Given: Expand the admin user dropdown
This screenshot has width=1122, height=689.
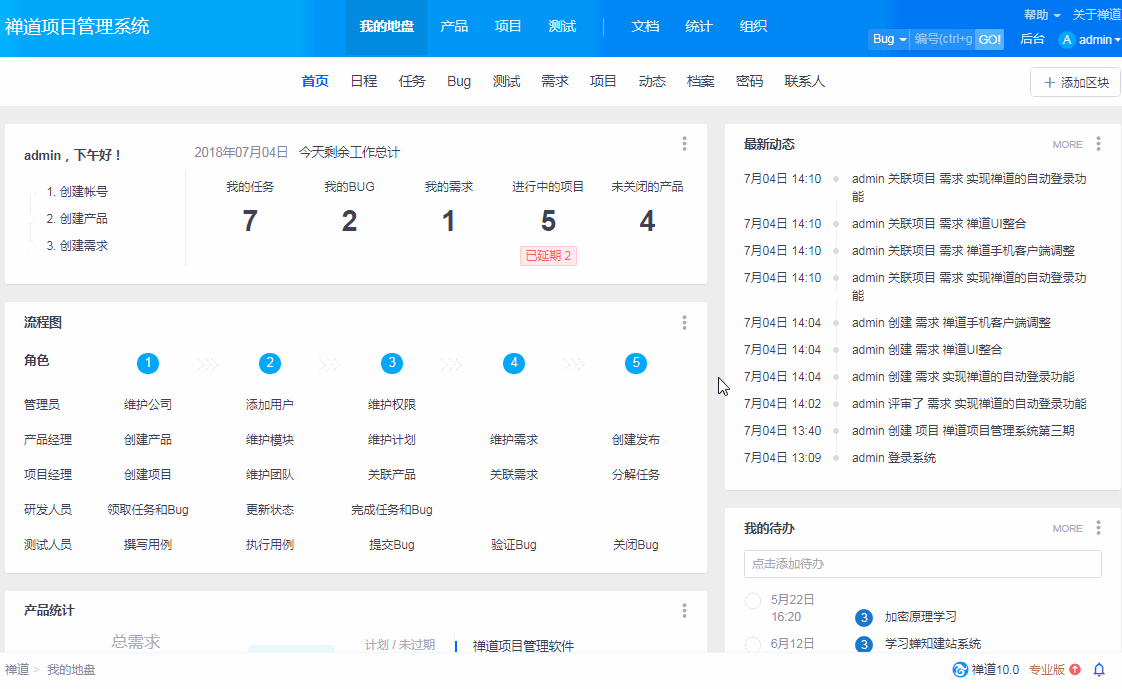Looking at the screenshot, I should tap(1099, 40).
